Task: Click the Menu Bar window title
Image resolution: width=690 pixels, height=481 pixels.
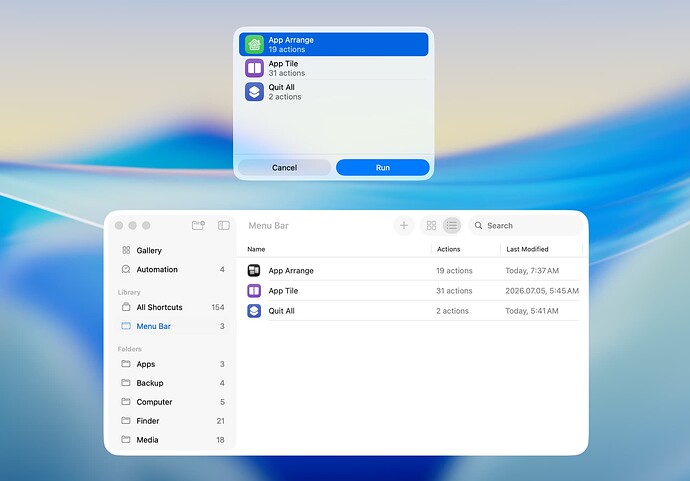Action: [268, 226]
